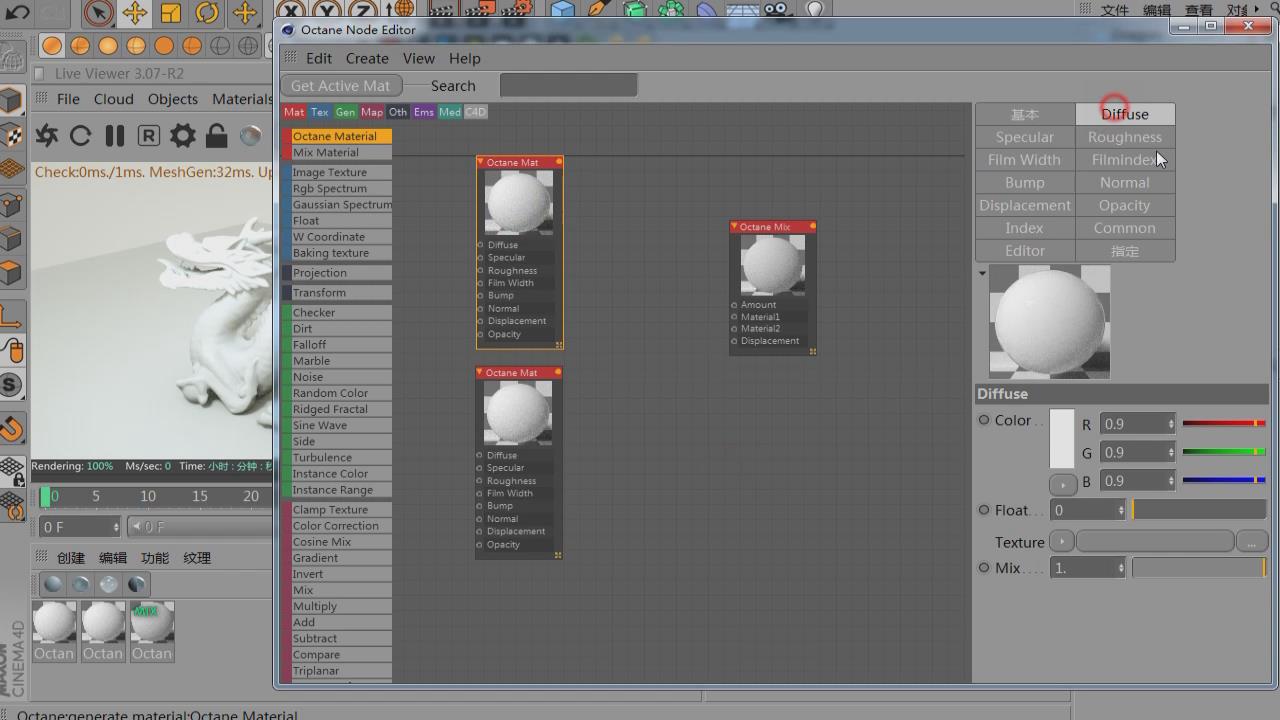This screenshot has height=720, width=1280.
Task: Click the R value stepper arrows
Action: click(x=1171, y=424)
